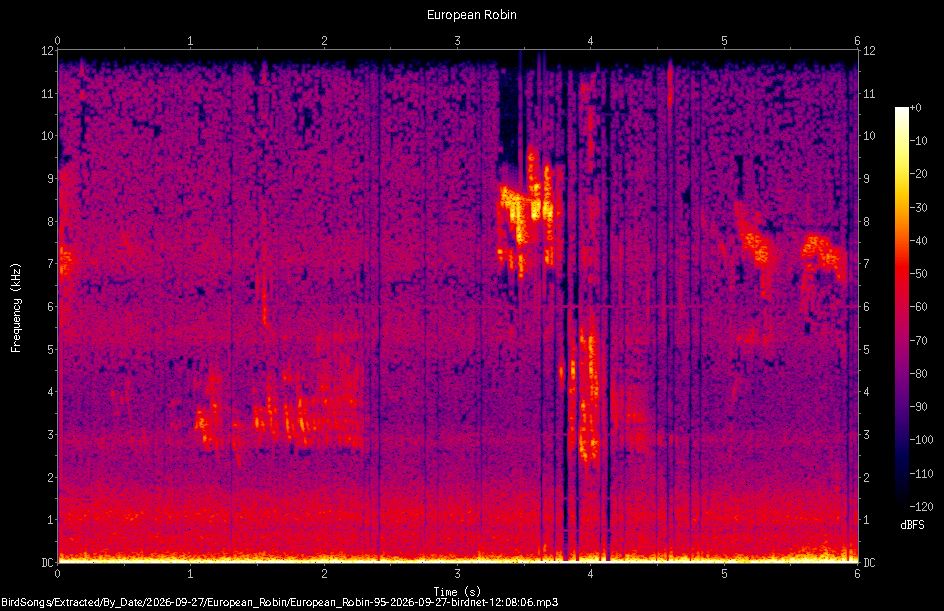Click the Frequency (kHz) axis label

coord(16,308)
